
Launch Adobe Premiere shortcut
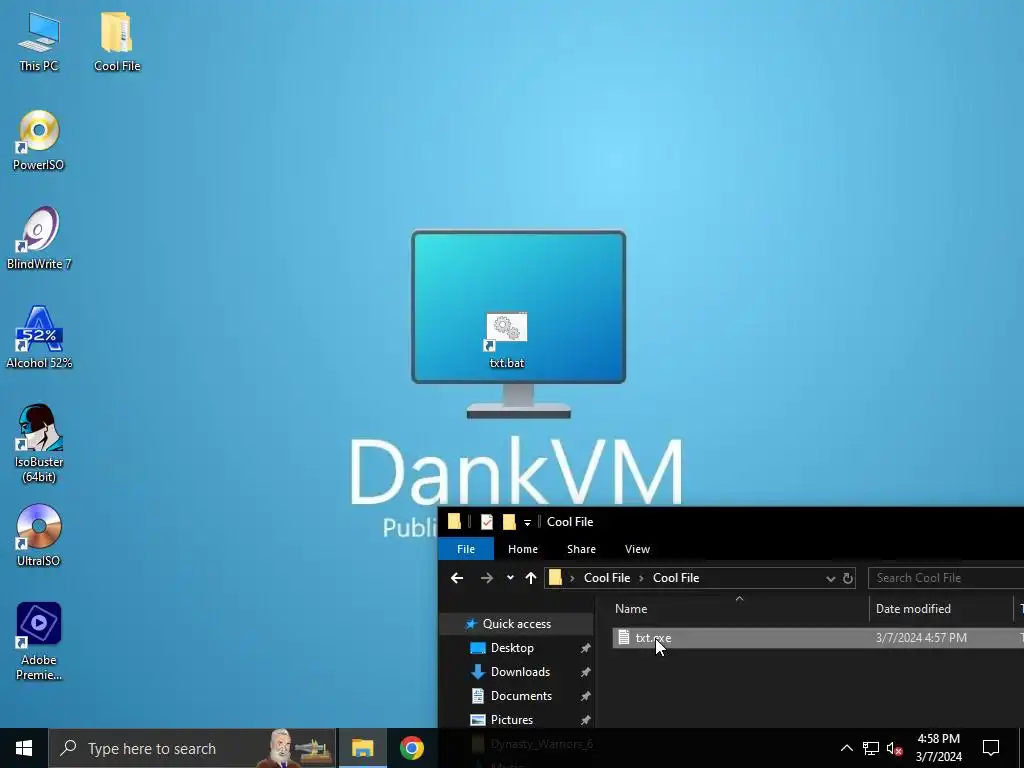tap(39, 641)
